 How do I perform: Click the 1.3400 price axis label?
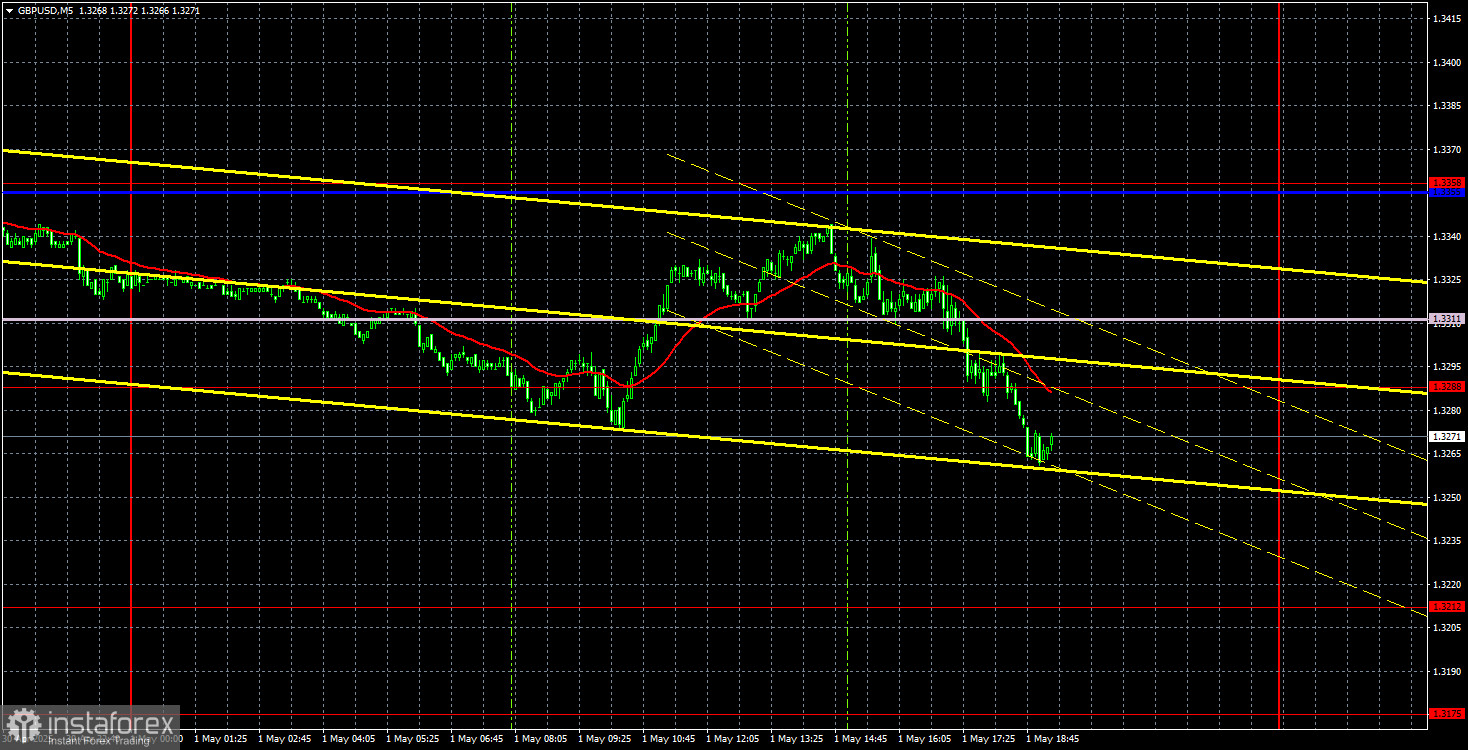1448,63
